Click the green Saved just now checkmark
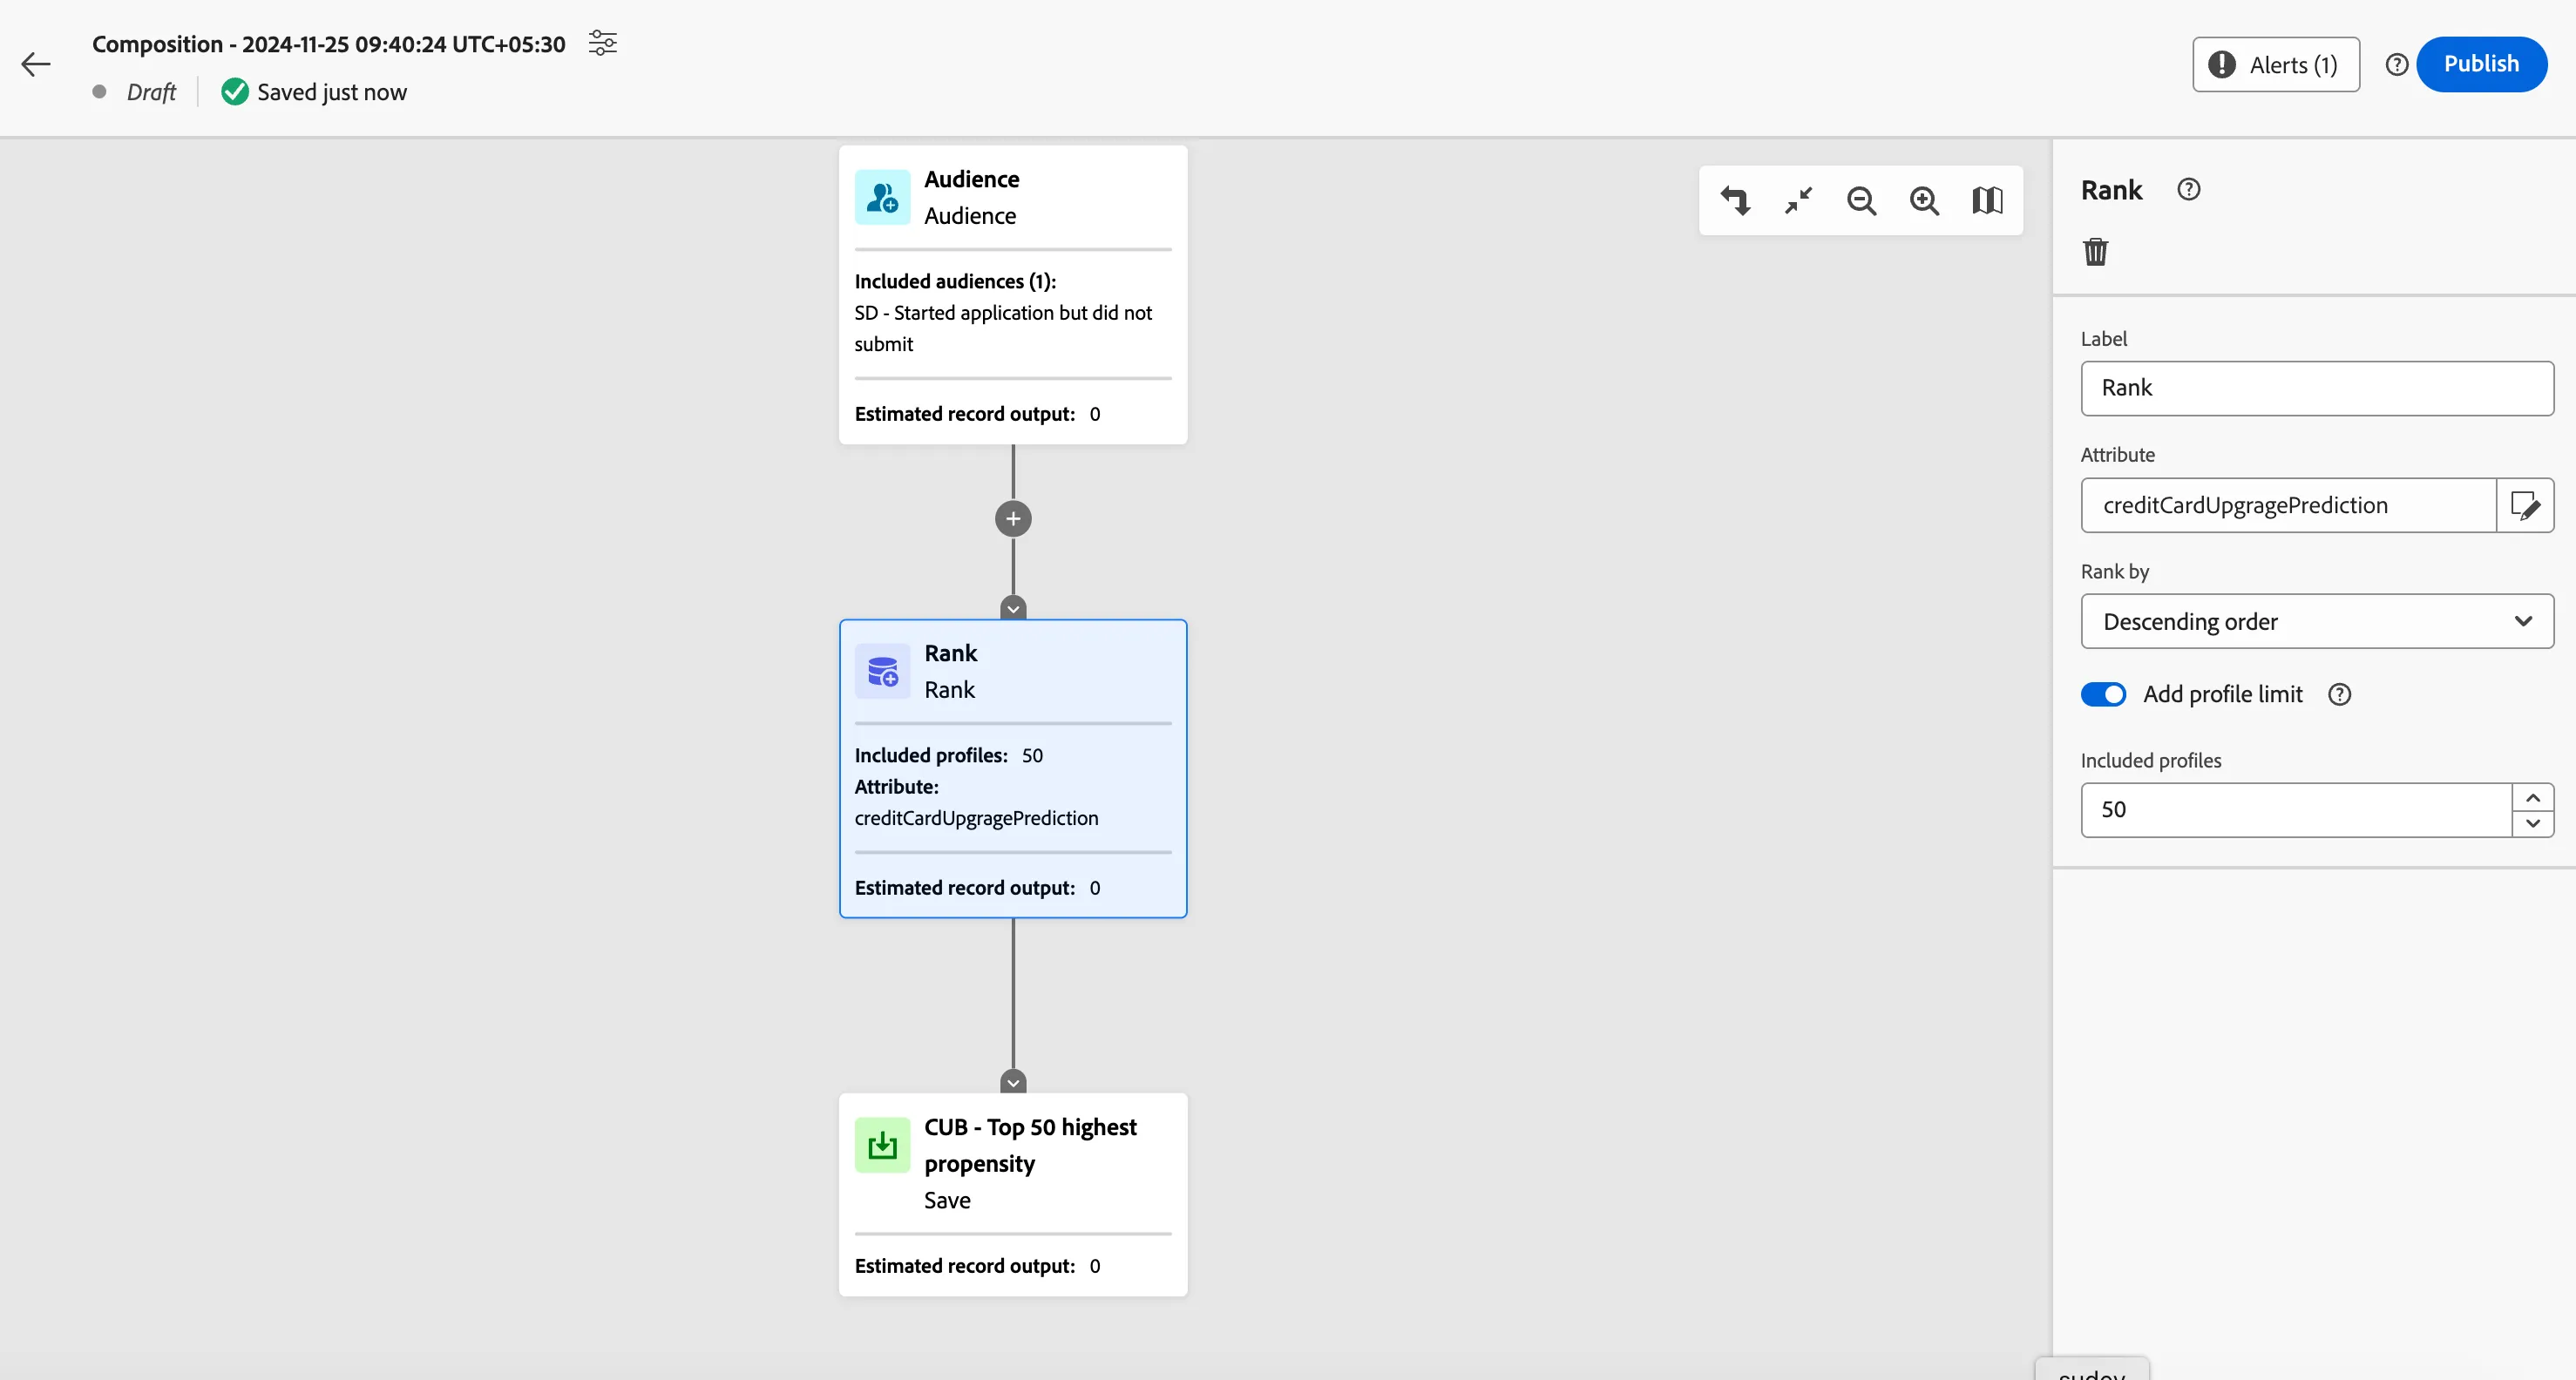The width and height of the screenshot is (2576, 1380). click(234, 92)
